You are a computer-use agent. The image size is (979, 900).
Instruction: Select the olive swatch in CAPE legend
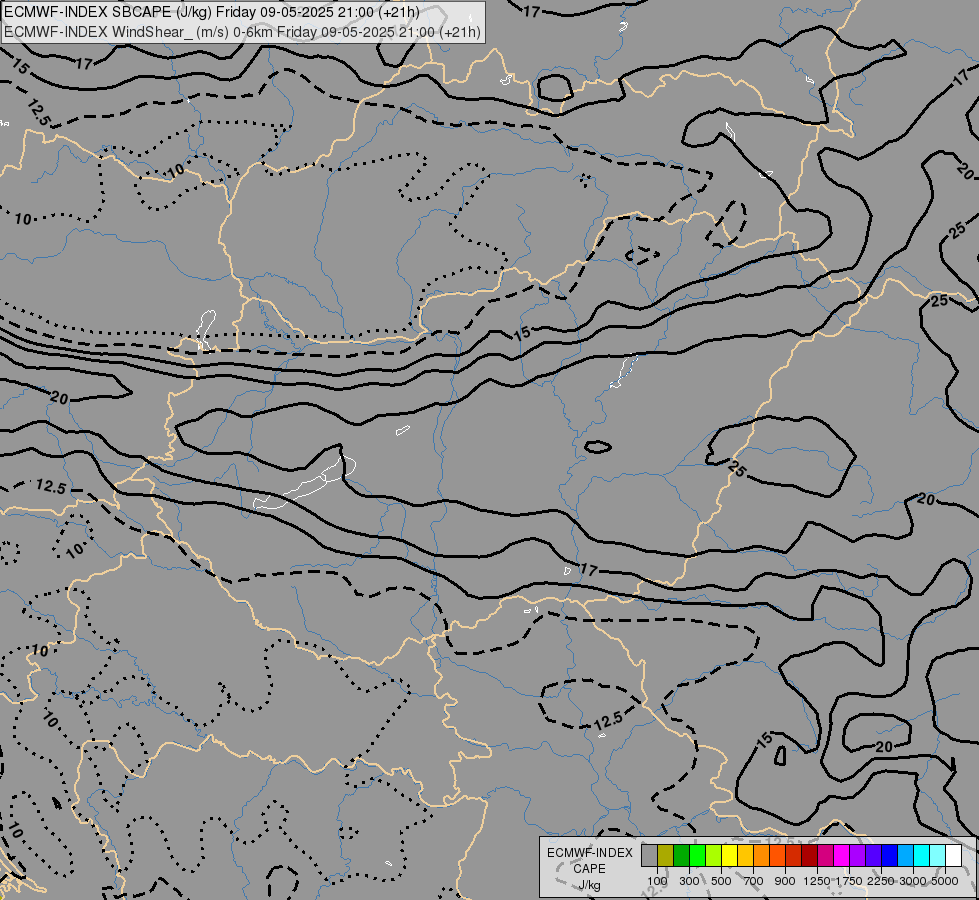click(x=666, y=855)
